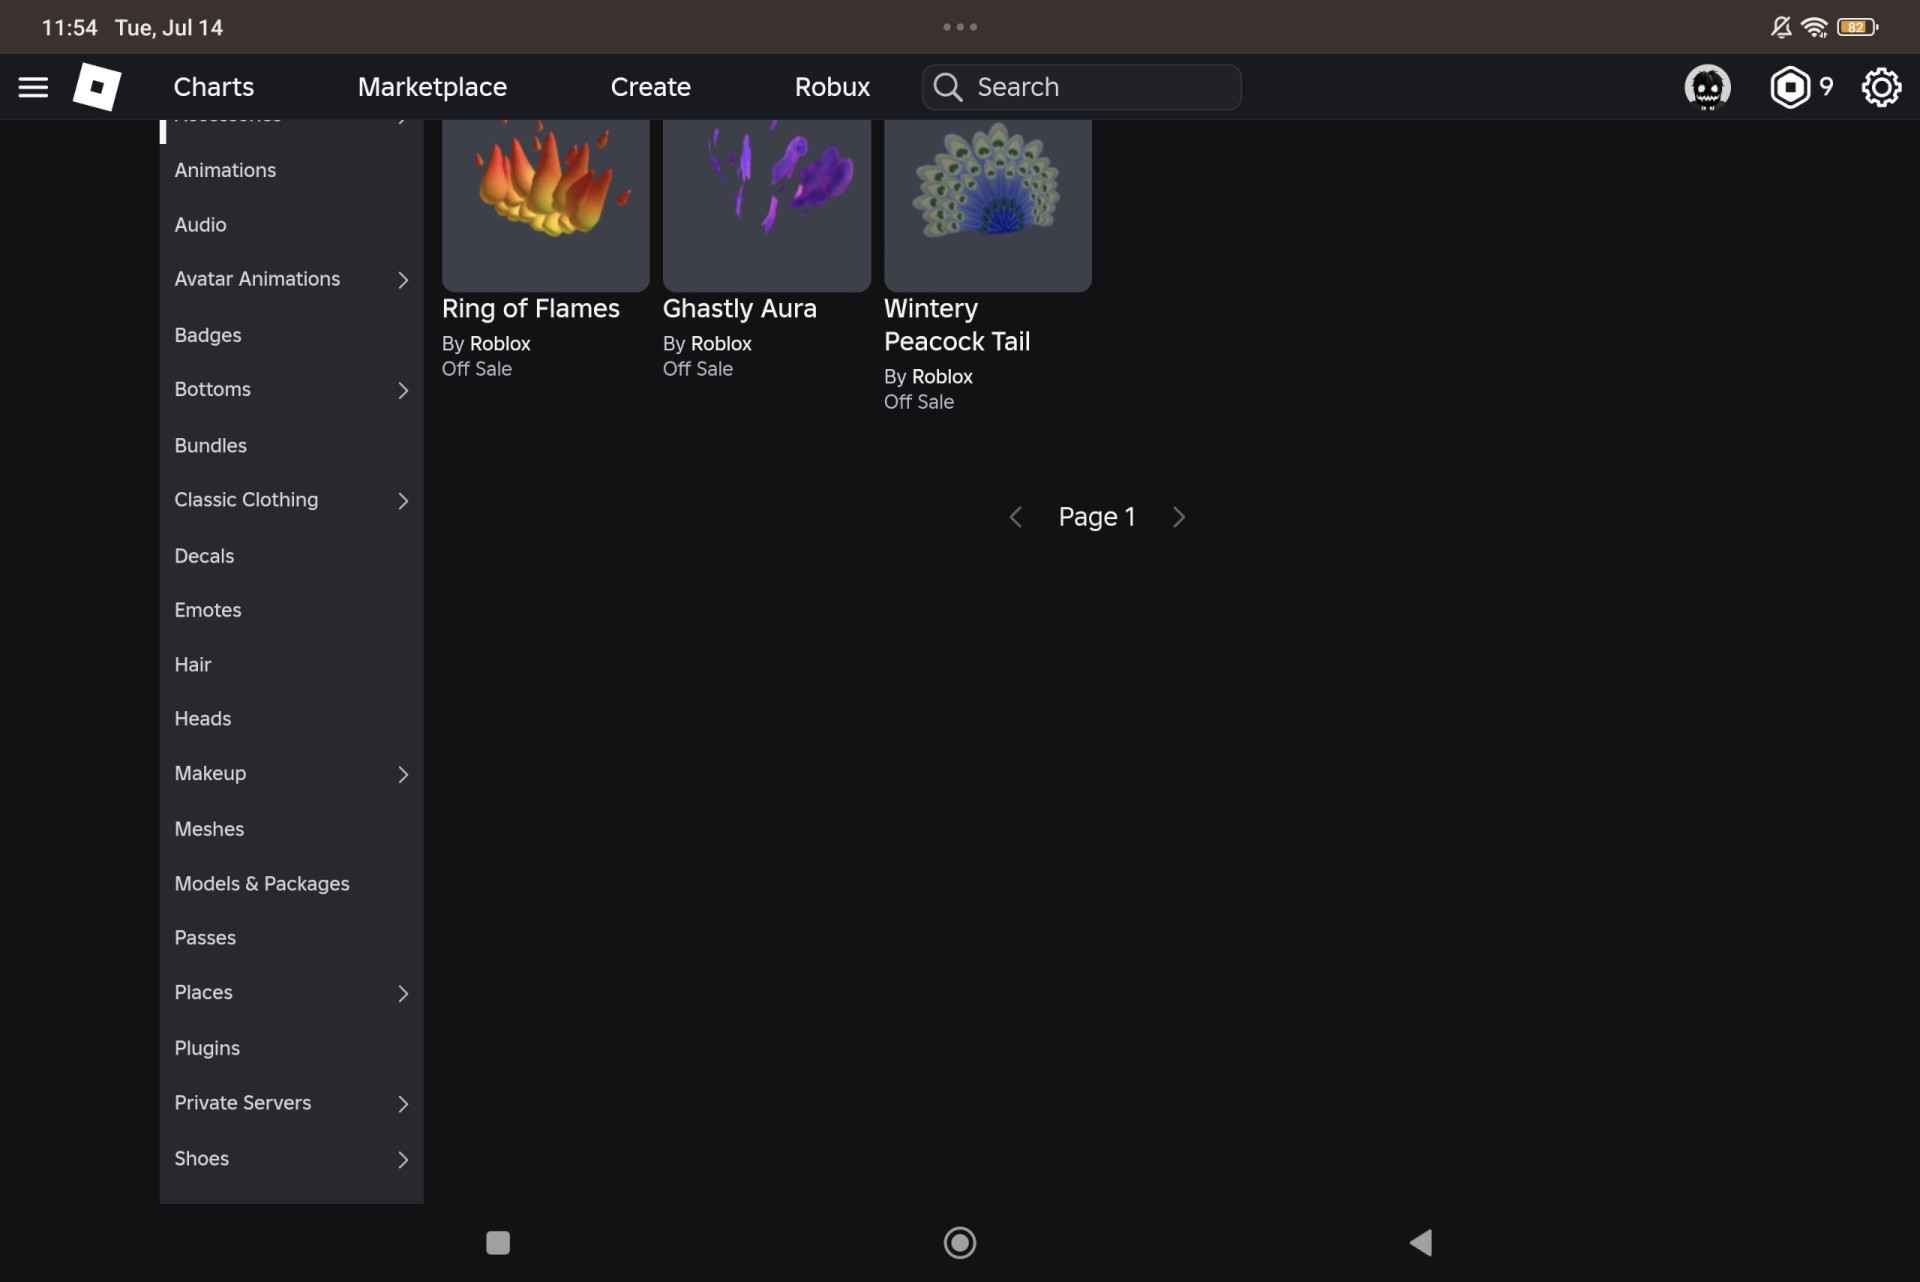Open the Marketplace tab
1920x1282 pixels.
pyautogui.click(x=432, y=87)
